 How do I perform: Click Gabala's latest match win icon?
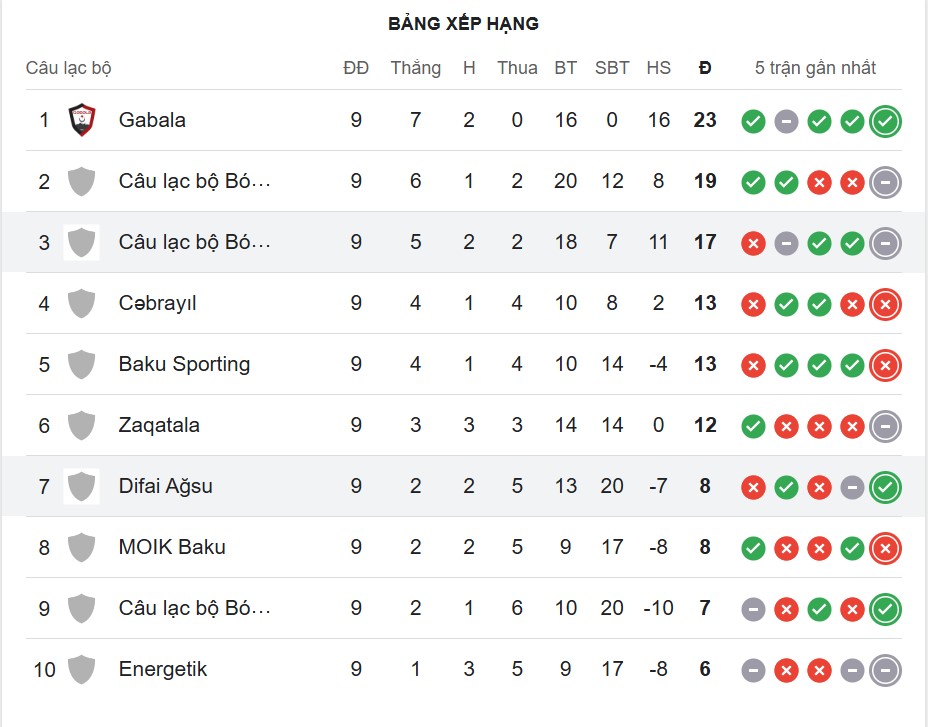[x=885, y=122]
